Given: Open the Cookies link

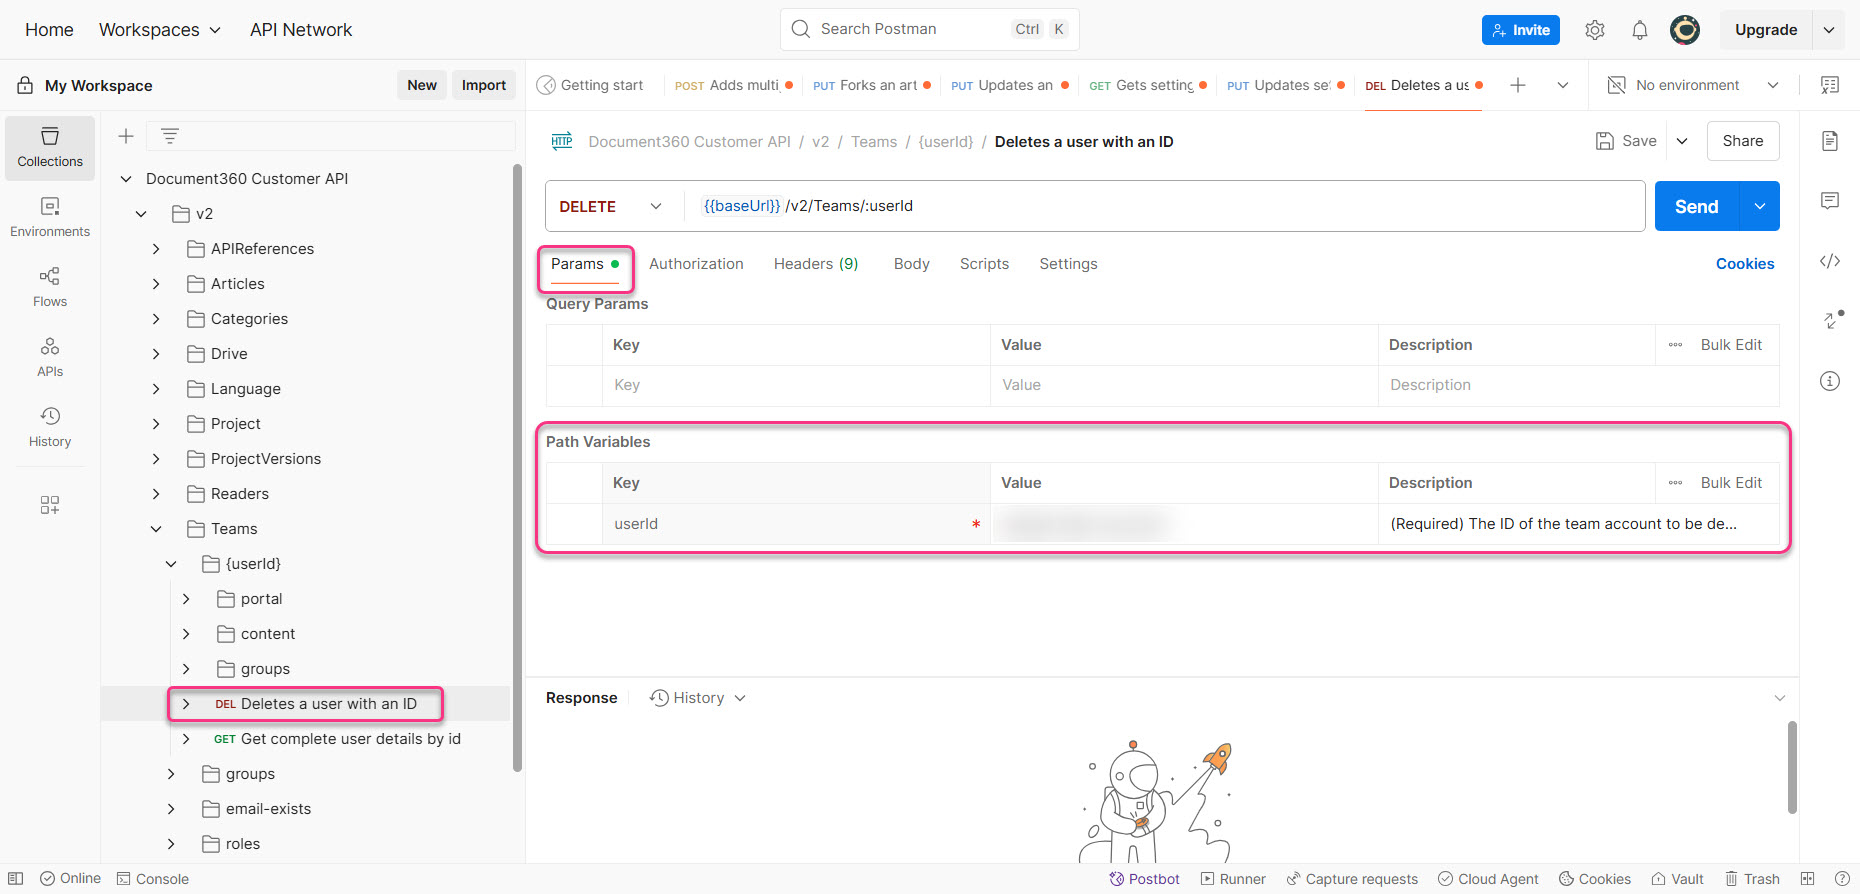Looking at the screenshot, I should click(x=1745, y=264).
